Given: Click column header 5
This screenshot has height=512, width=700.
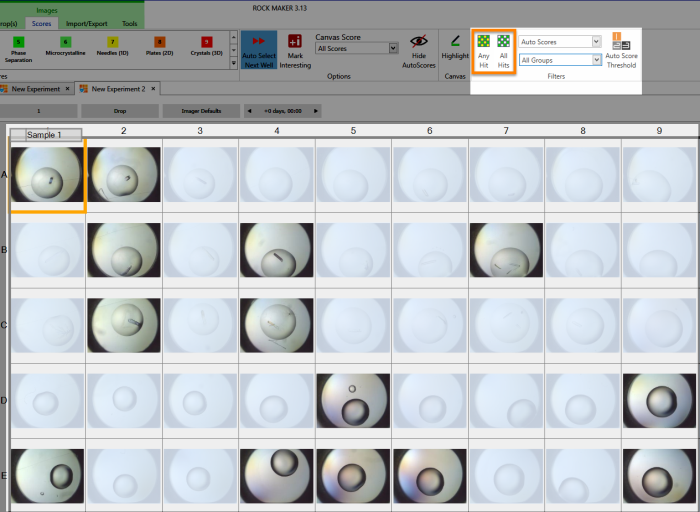Looking at the screenshot, I should pos(353,130).
